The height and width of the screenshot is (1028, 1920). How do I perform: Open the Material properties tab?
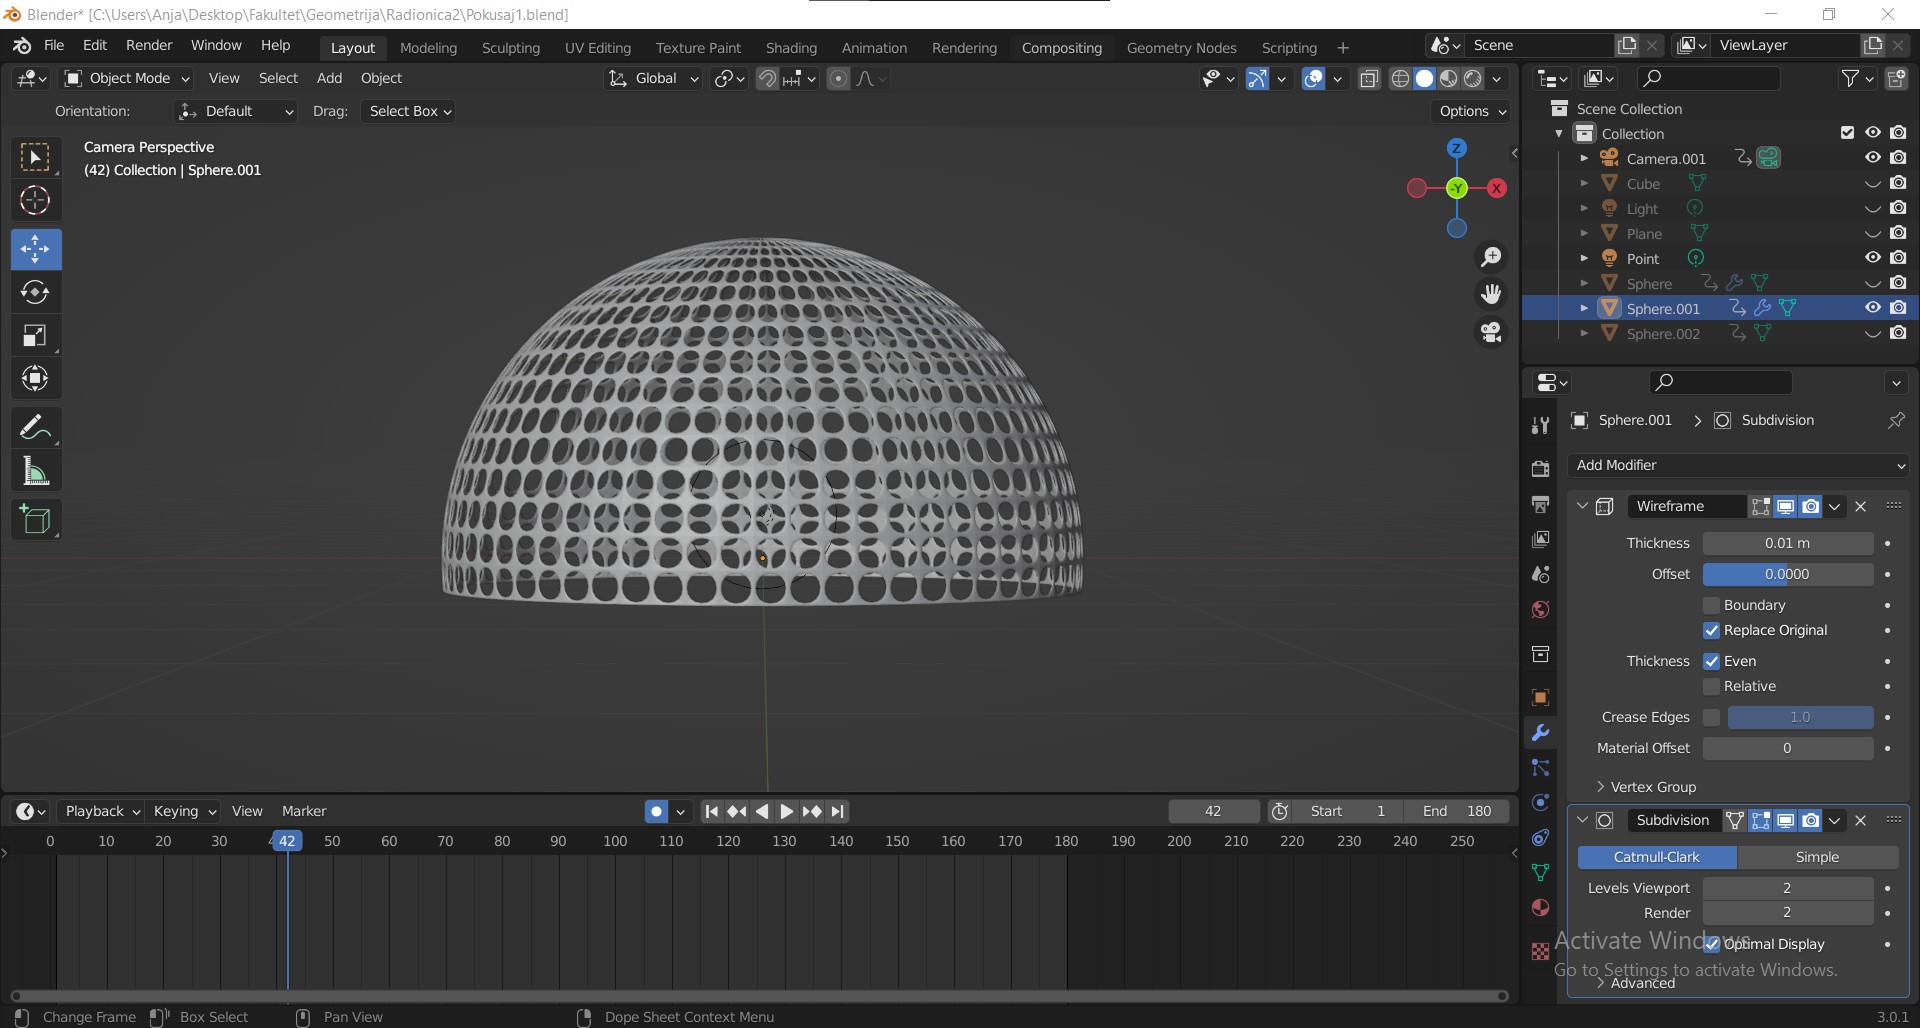pos(1540,907)
